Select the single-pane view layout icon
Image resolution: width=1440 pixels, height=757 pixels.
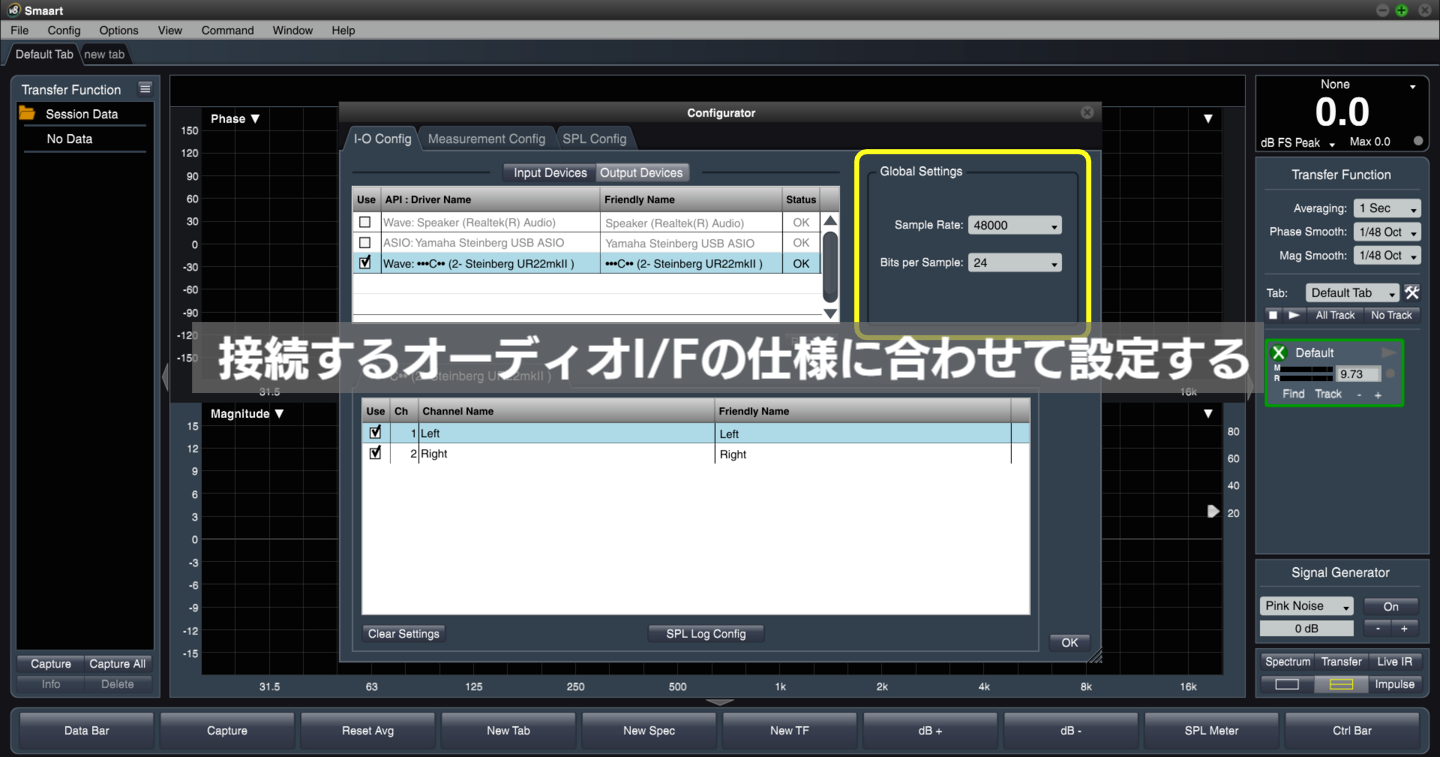(1287, 684)
